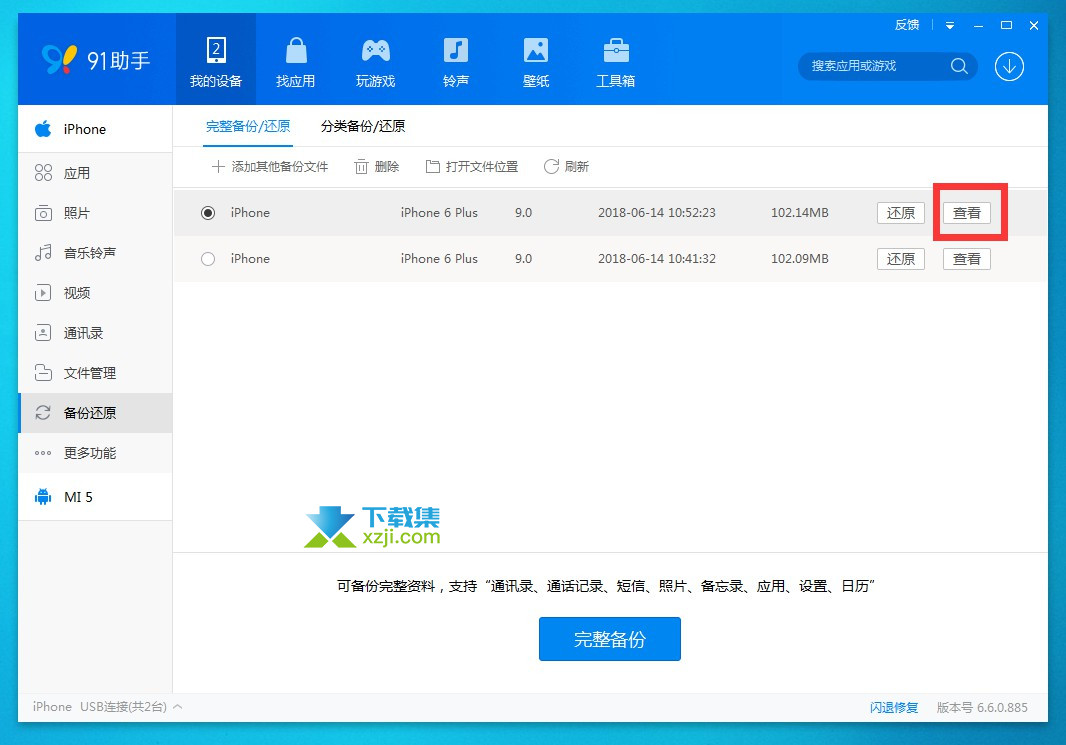
Task: Click the 102.14MB size text
Action: [x=800, y=213]
